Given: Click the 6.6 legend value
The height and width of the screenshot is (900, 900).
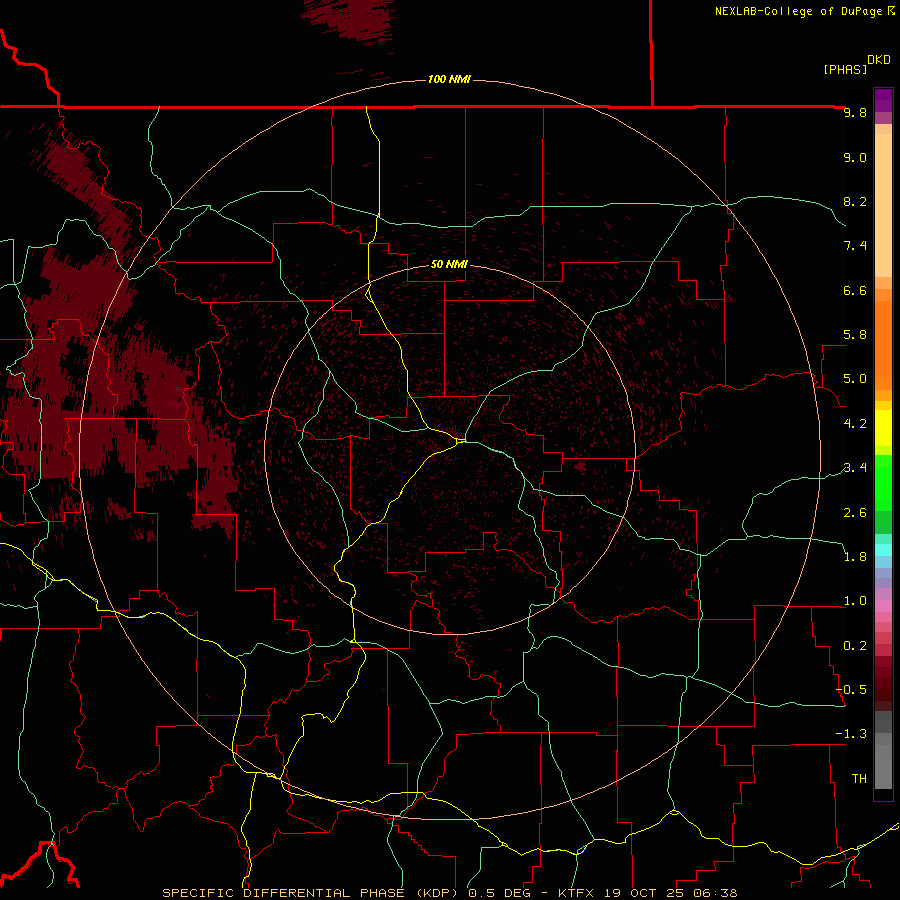Looking at the screenshot, I should [855, 290].
